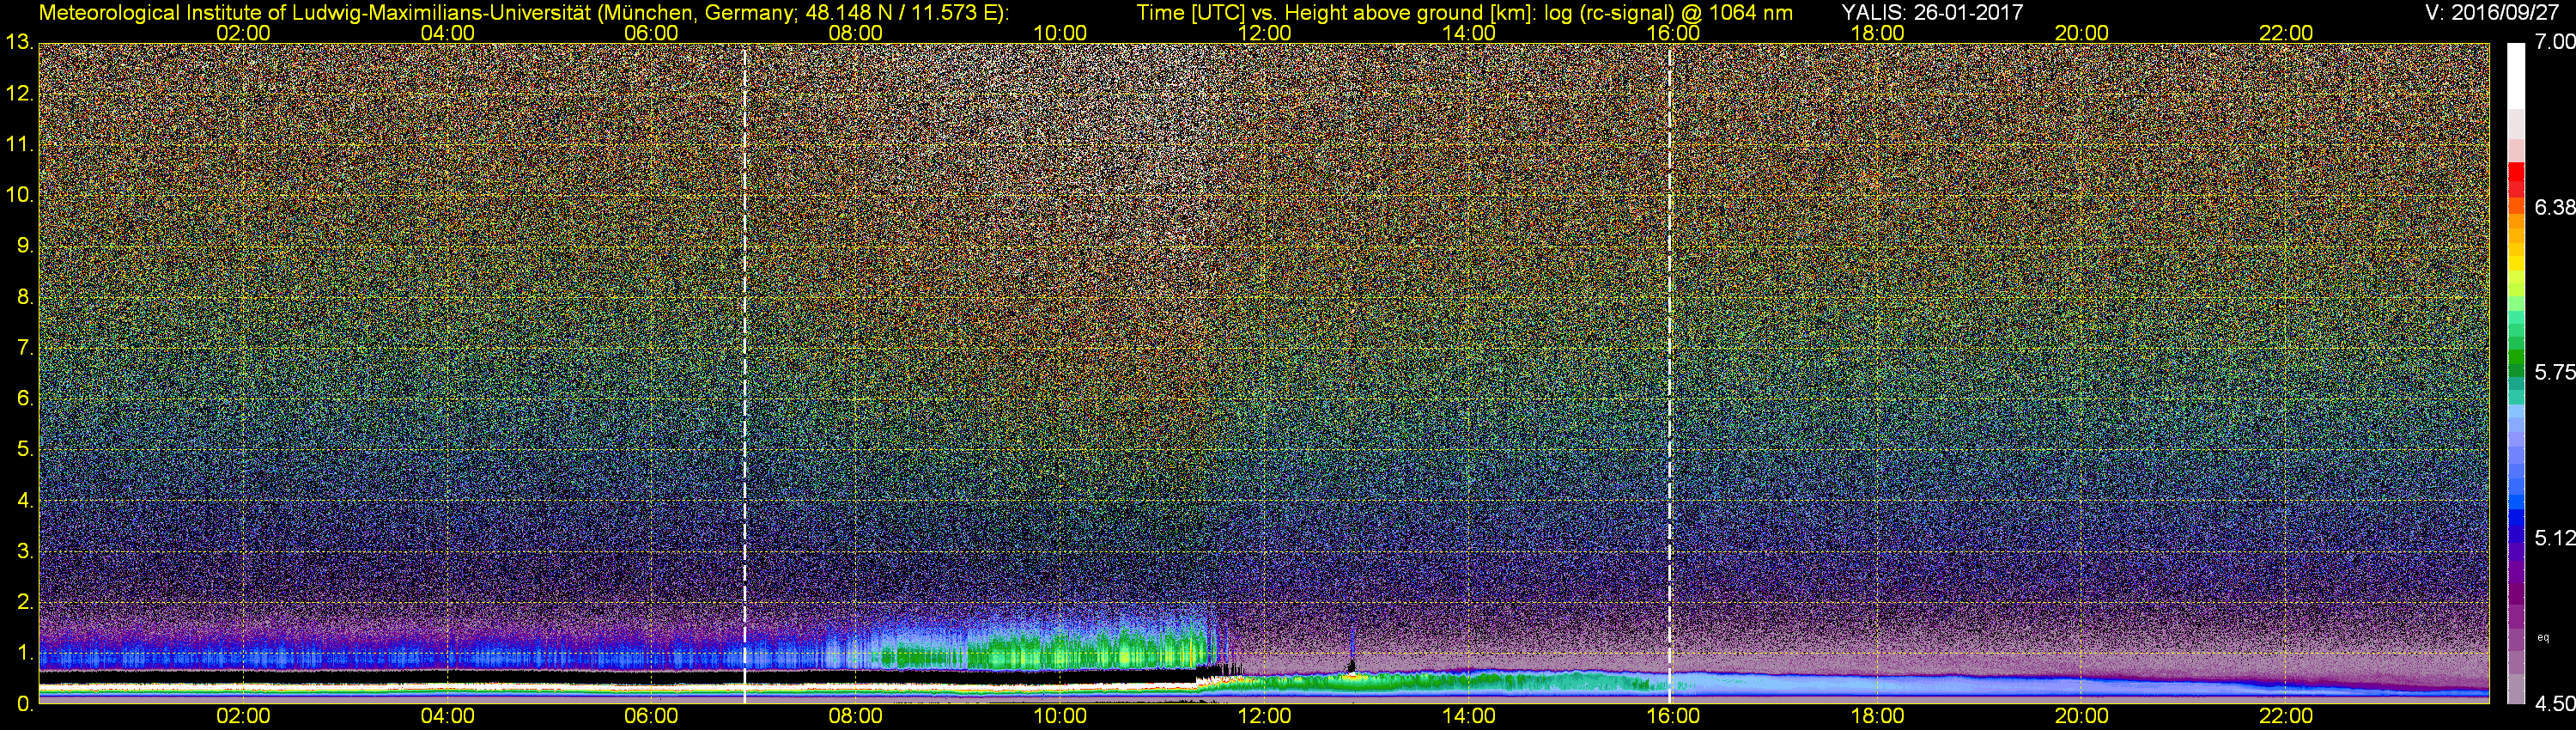Click the 7.00 value at the colorbar top
The image size is (2576, 730).
point(2554,42)
